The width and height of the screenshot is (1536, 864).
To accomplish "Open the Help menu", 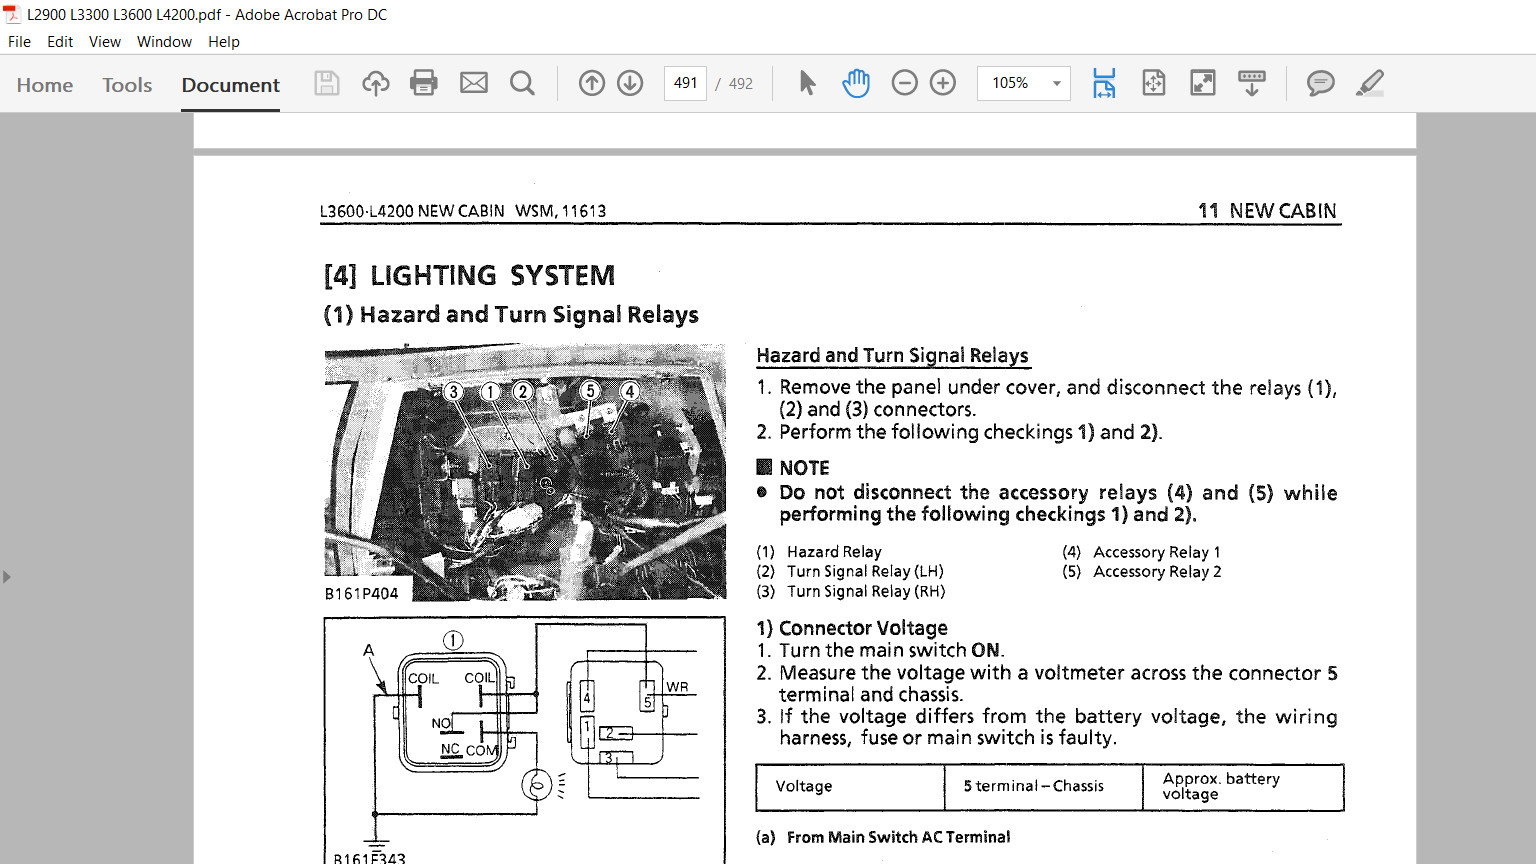I will (224, 42).
